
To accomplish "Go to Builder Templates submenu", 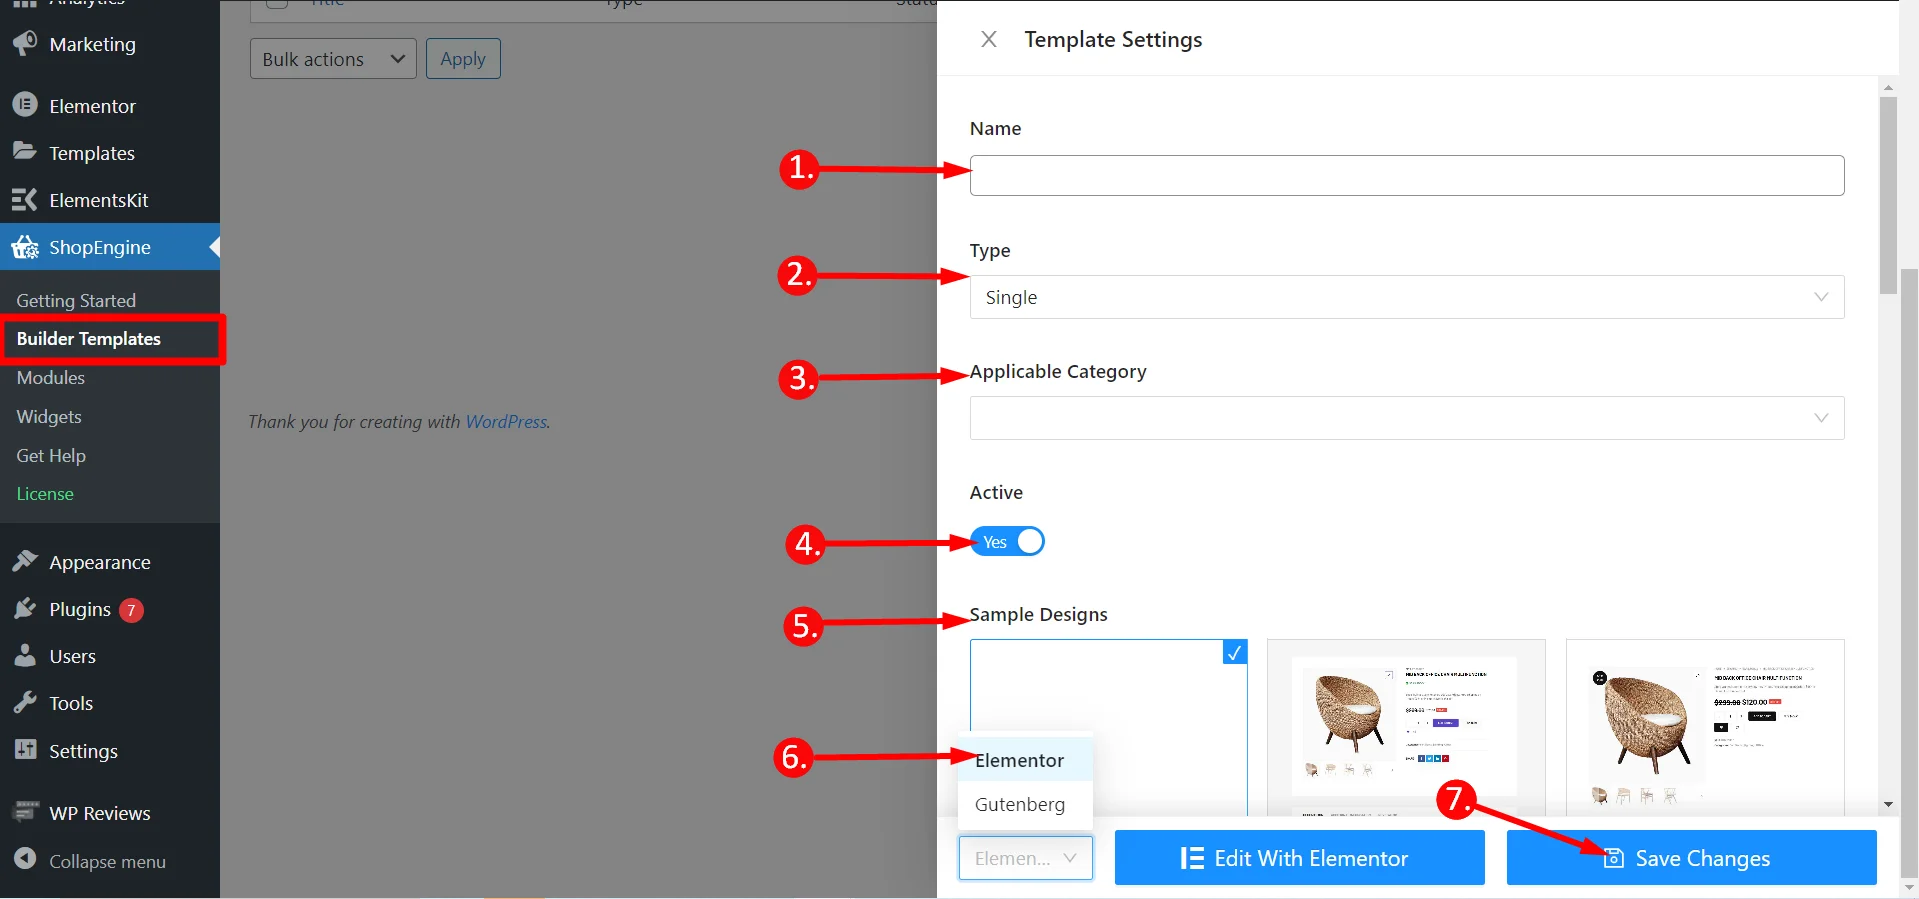I will click(89, 339).
